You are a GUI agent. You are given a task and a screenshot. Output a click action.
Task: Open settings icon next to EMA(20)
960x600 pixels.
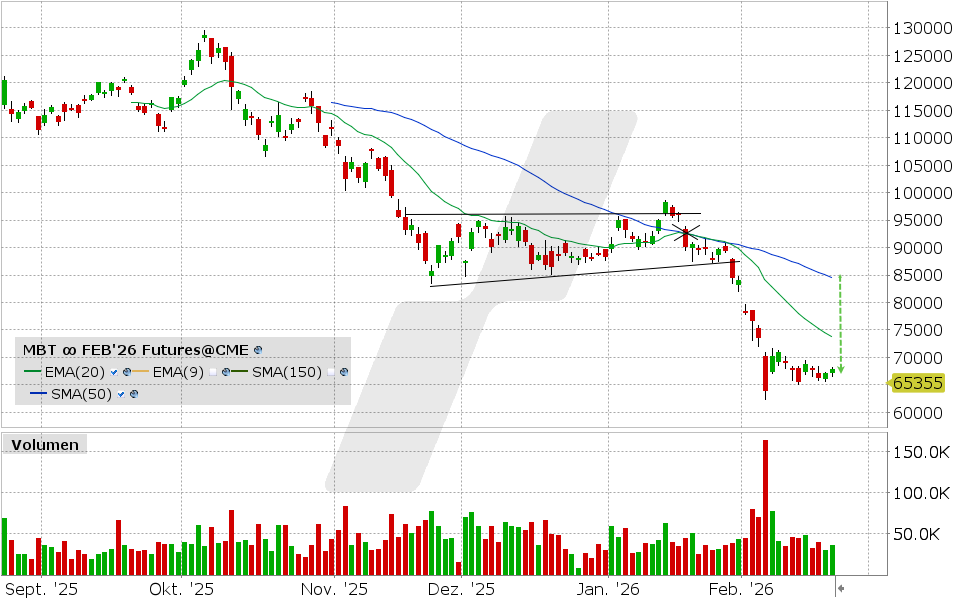(127, 372)
